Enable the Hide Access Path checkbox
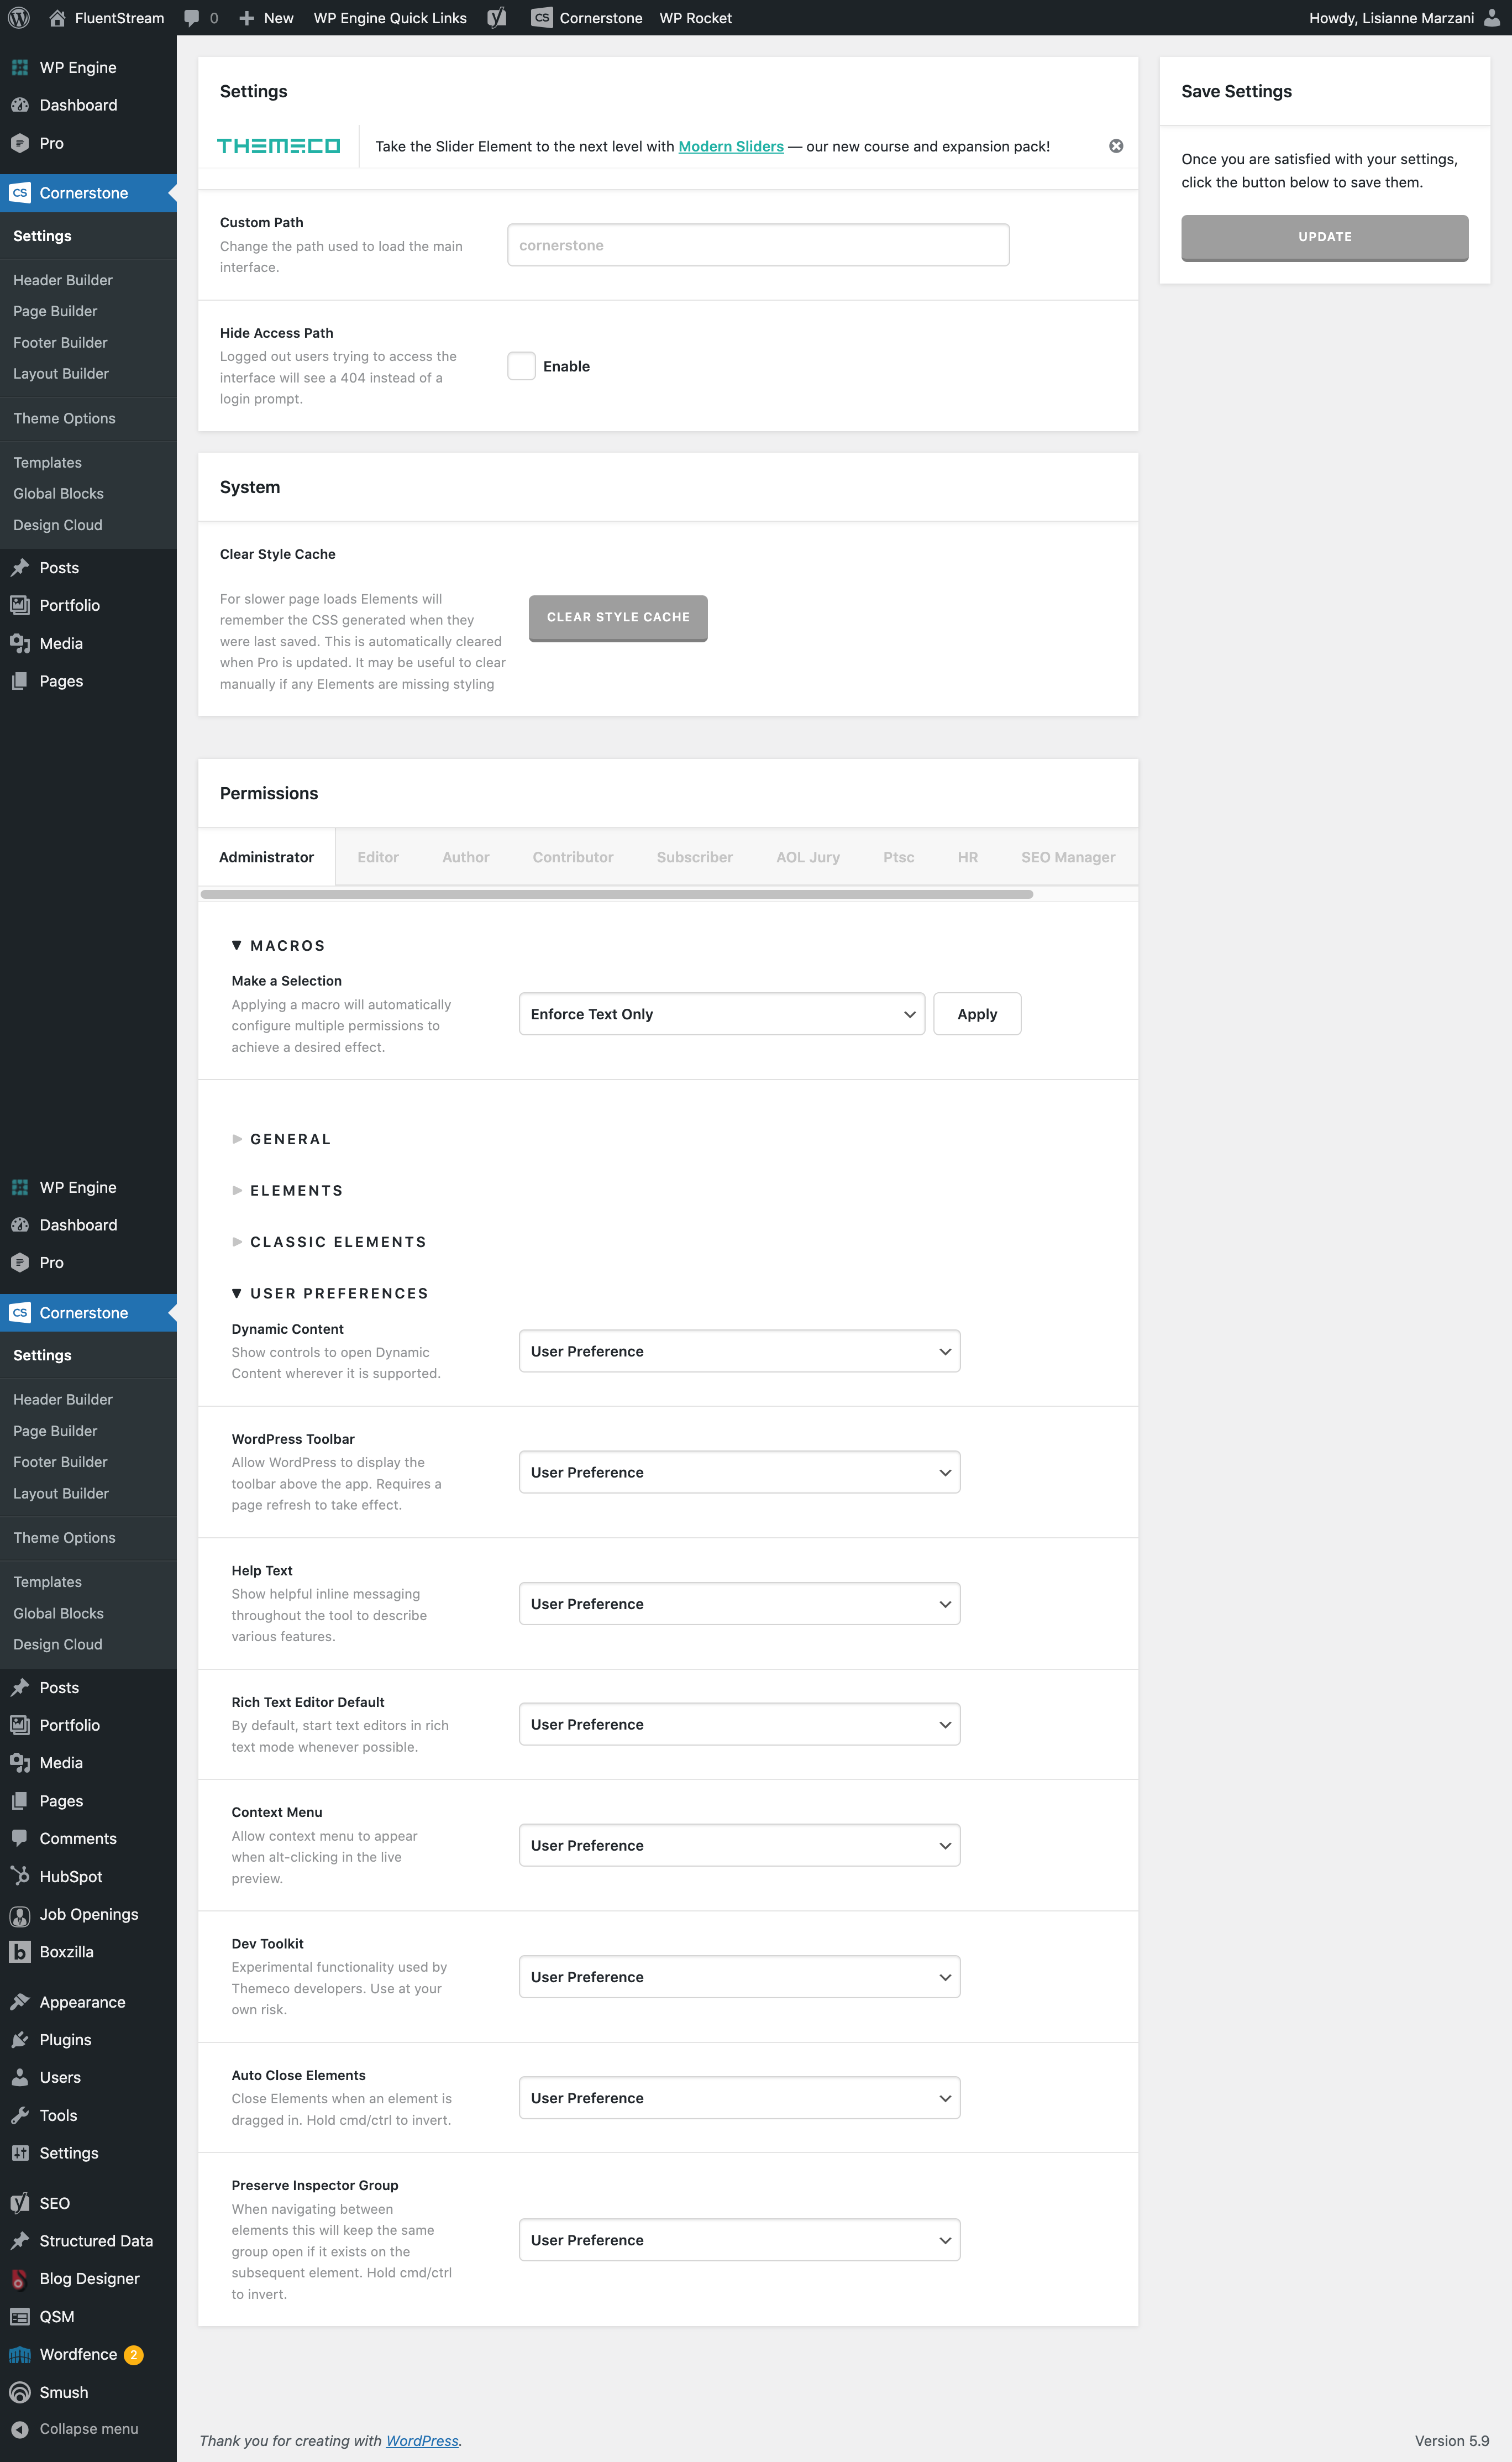 [521, 366]
